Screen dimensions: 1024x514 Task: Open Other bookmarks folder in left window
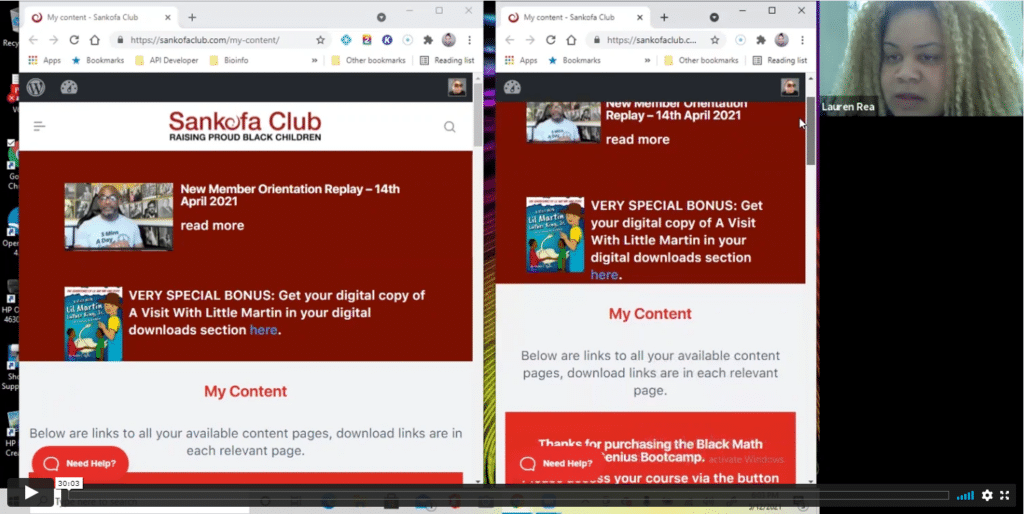[x=368, y=60]
